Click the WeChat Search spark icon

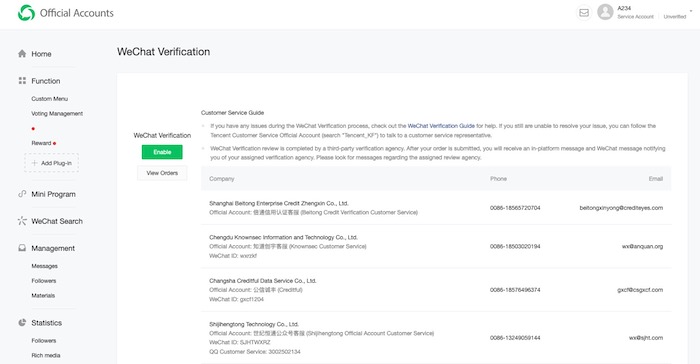(x=22, y=221)
